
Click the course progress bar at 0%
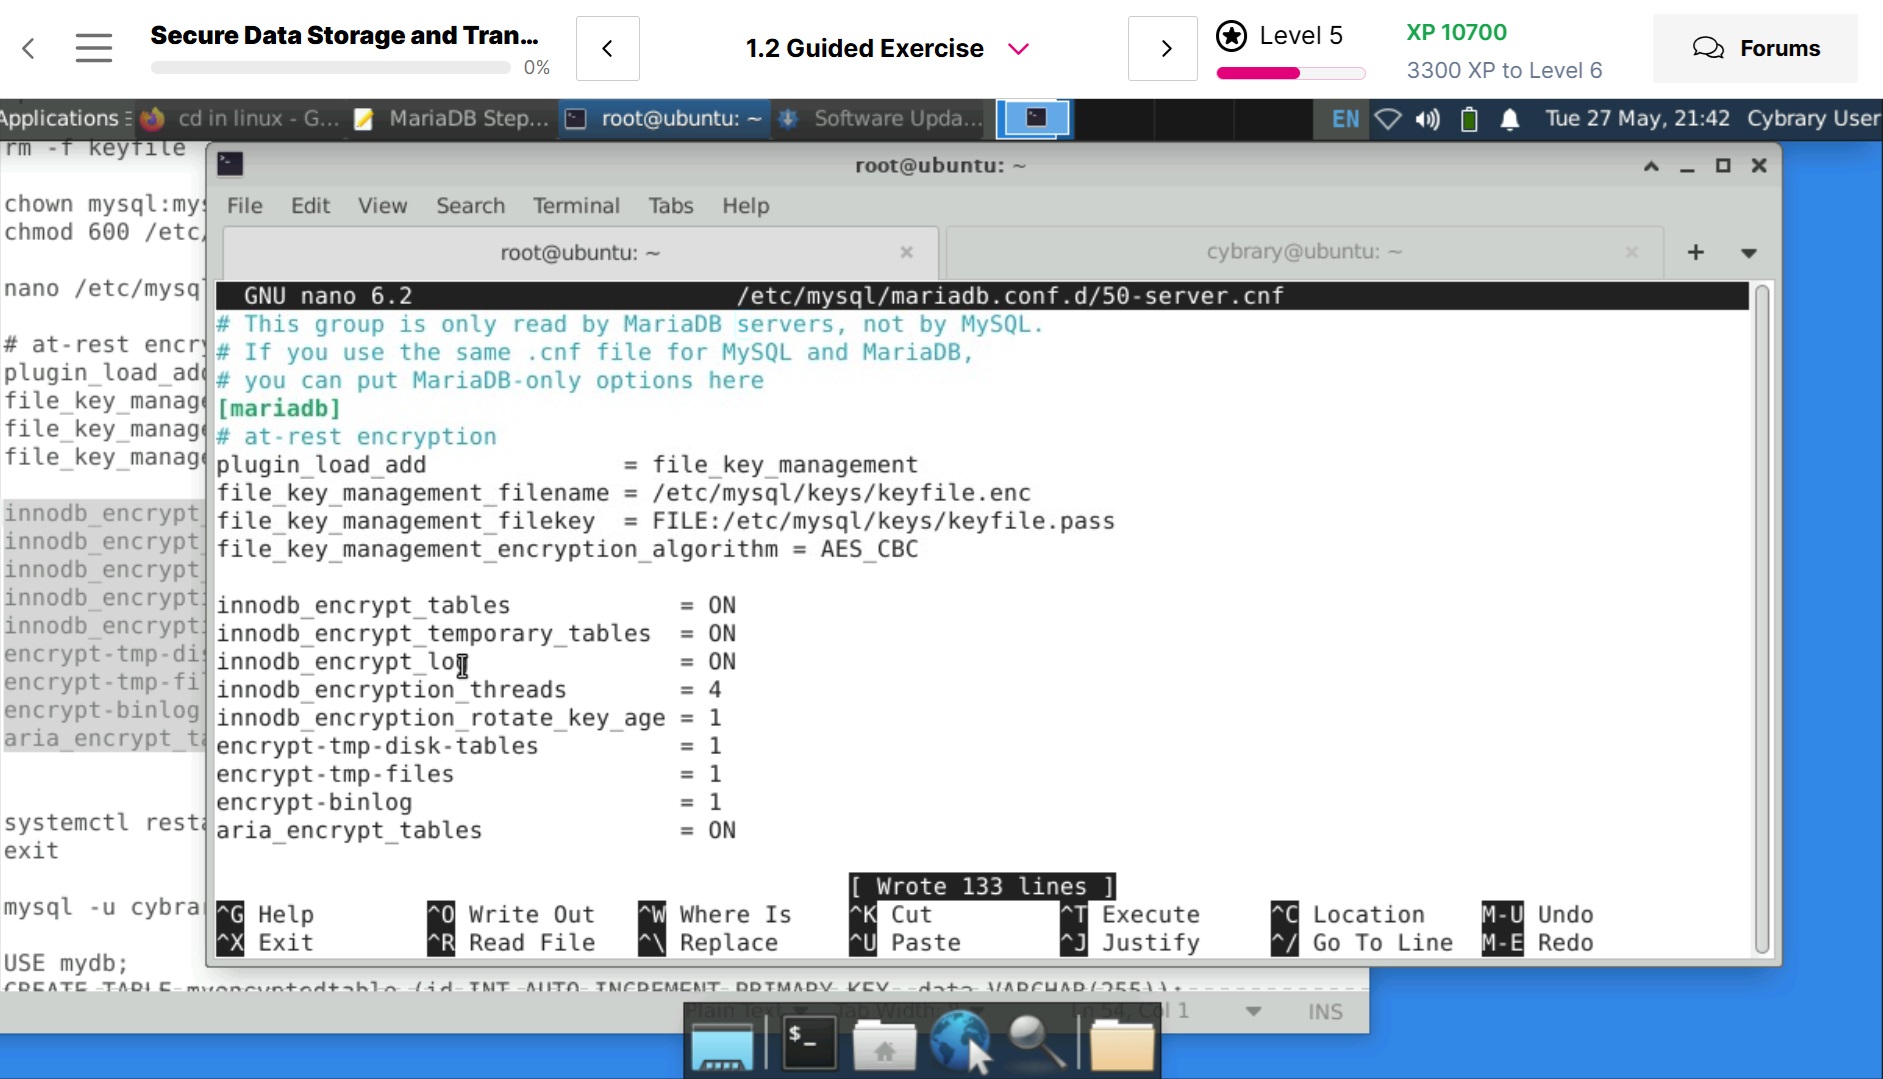(330, 67)
